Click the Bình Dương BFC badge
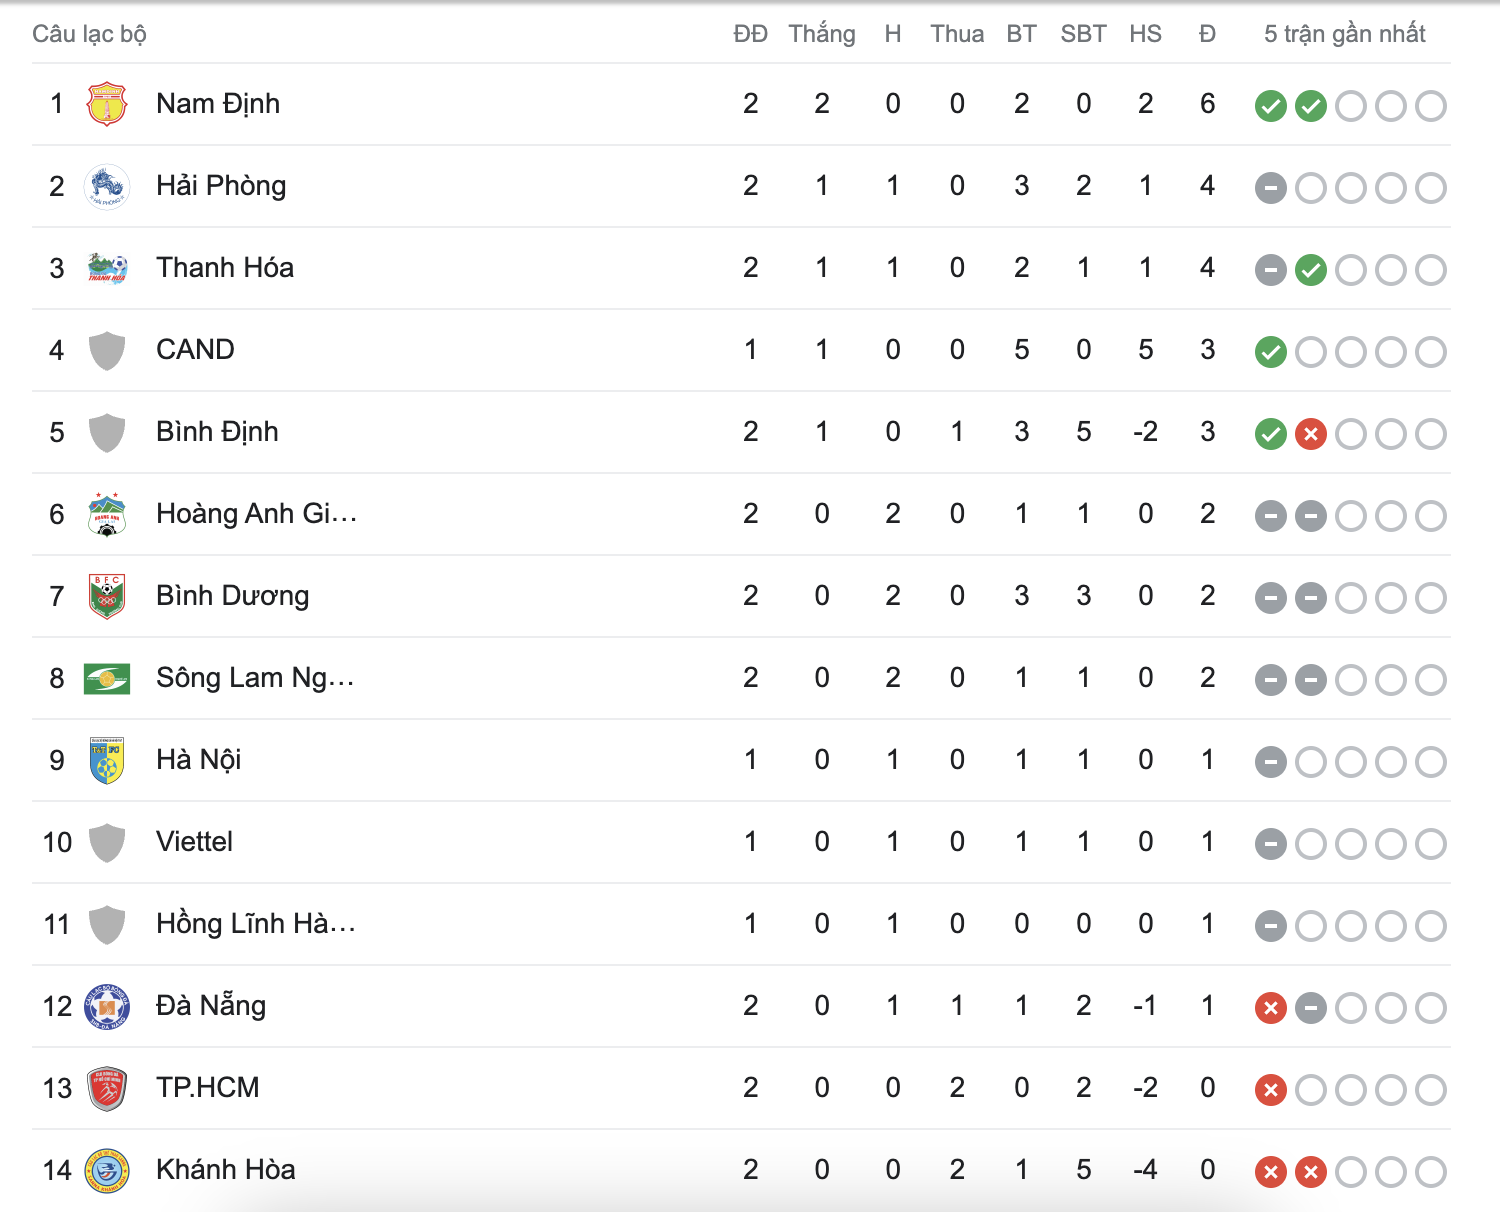The height and width of the screenshot is (1212, 1500). [106, 595]
